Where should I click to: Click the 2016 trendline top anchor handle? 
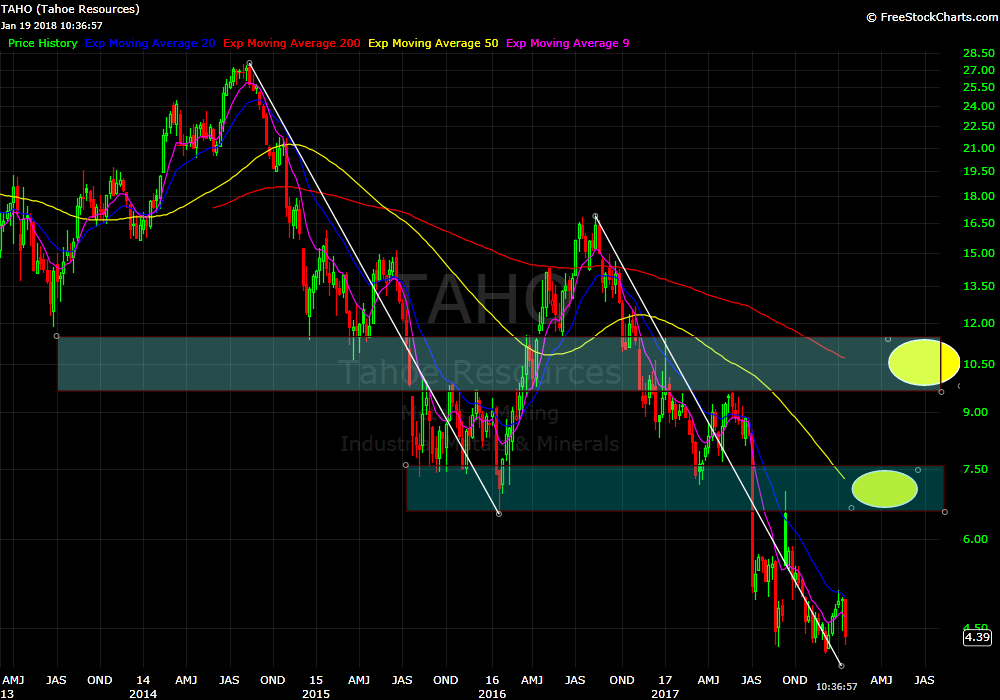tap(595, 216)
